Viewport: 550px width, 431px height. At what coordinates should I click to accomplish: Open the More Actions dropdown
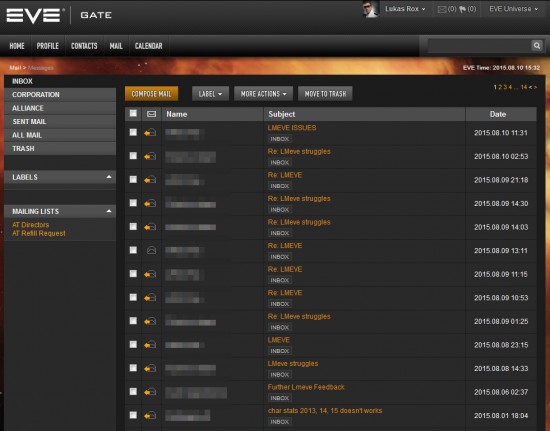click(x=263, y=94)
